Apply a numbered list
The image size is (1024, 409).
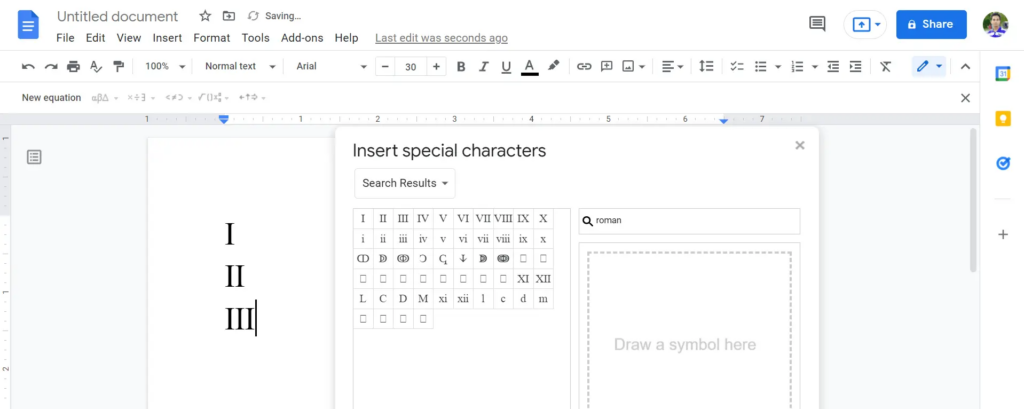(797, 66)
